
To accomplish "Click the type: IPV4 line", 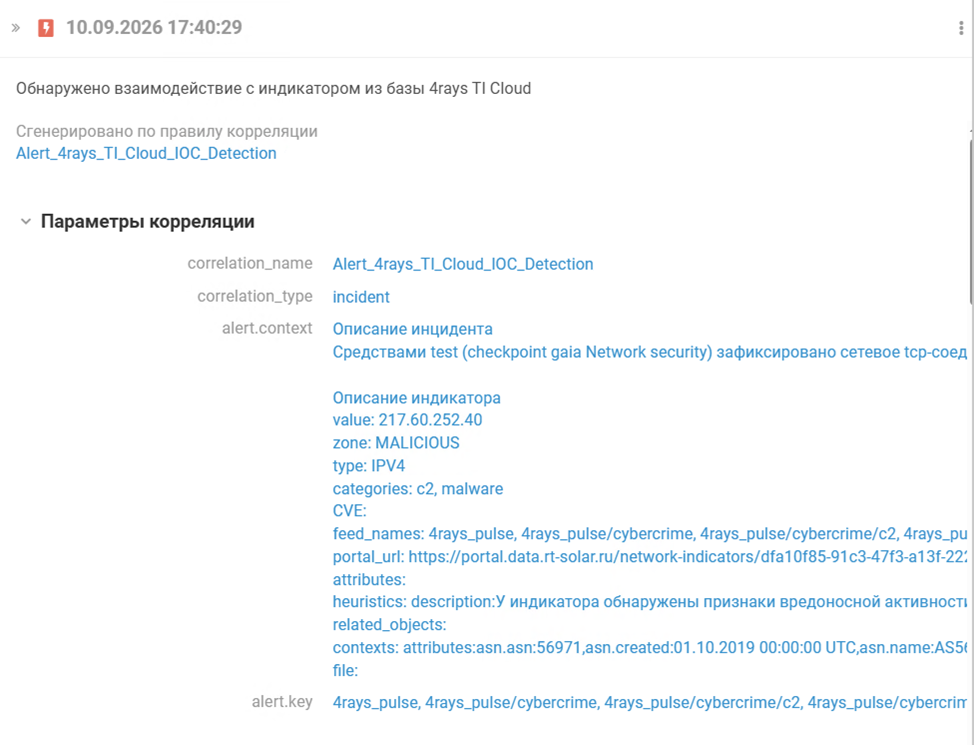I will pyautogui.click(x=368, y=466).
